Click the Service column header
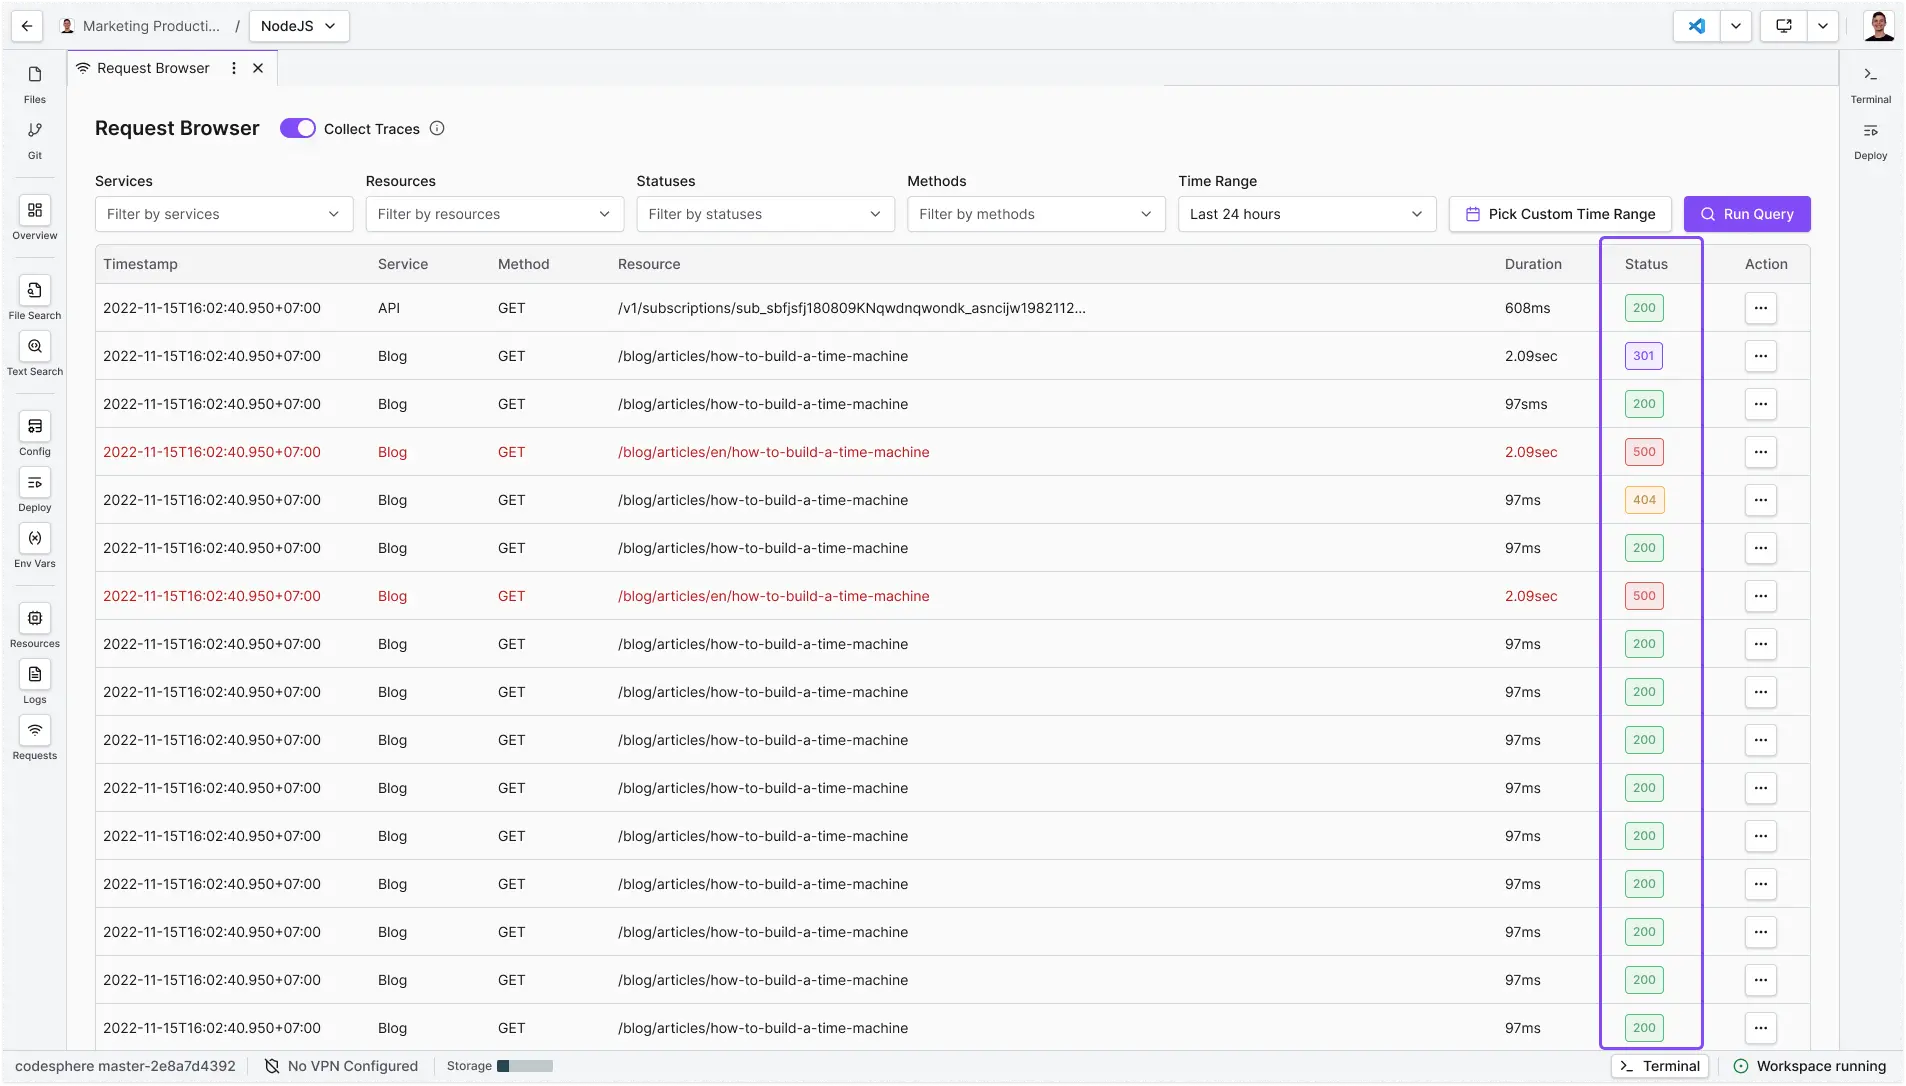This screenshot has width=1906, height=1086. coord(403,264)
